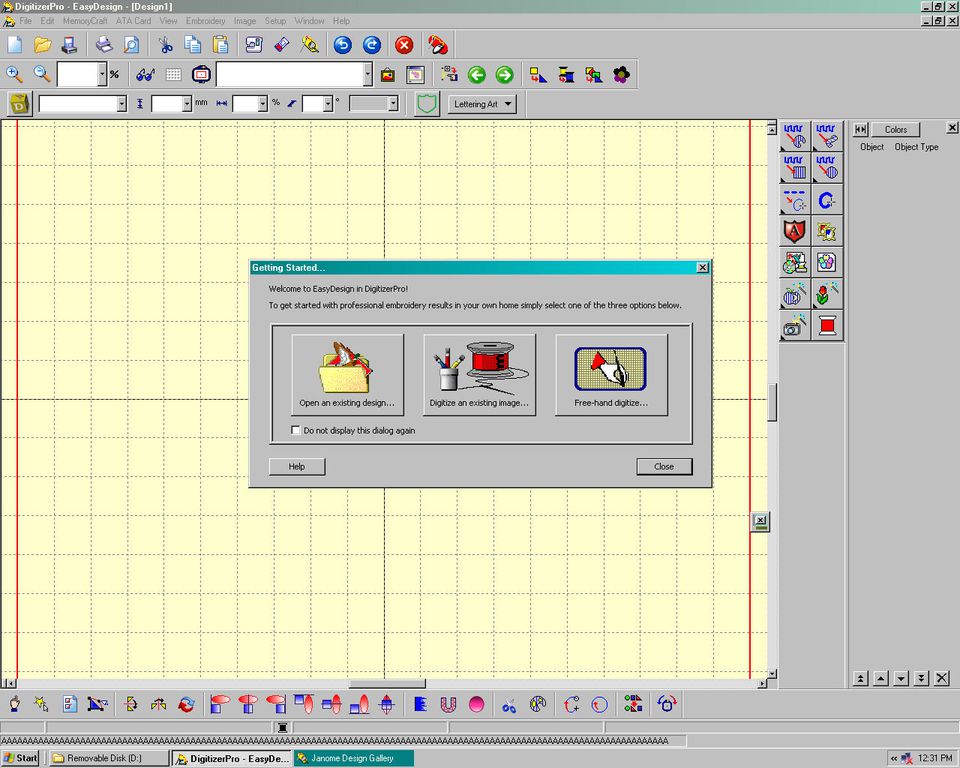Click the Paste clipboard icon

pos(220,45)
